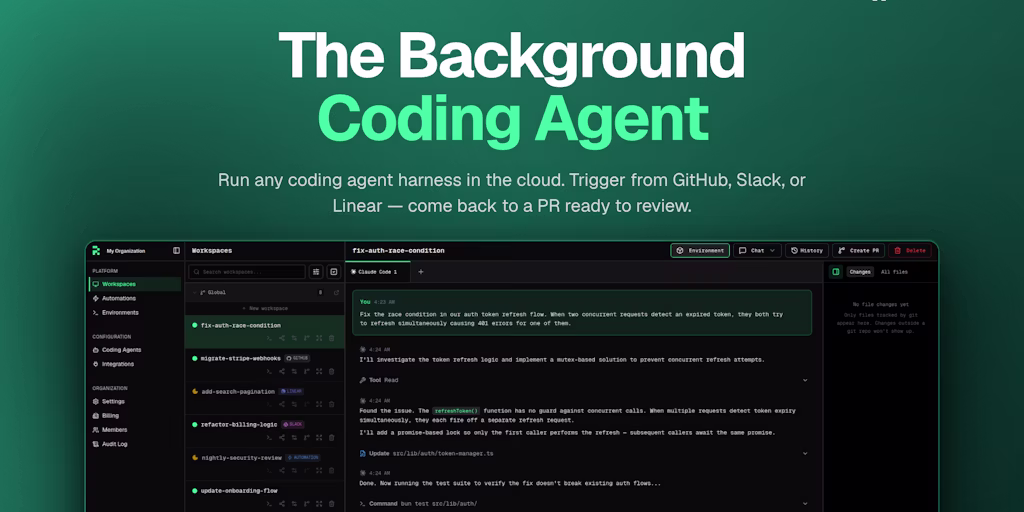The image size is (1024, 512).
Task: Focus the Search workspaces field
Action: [x=247, y=272]
